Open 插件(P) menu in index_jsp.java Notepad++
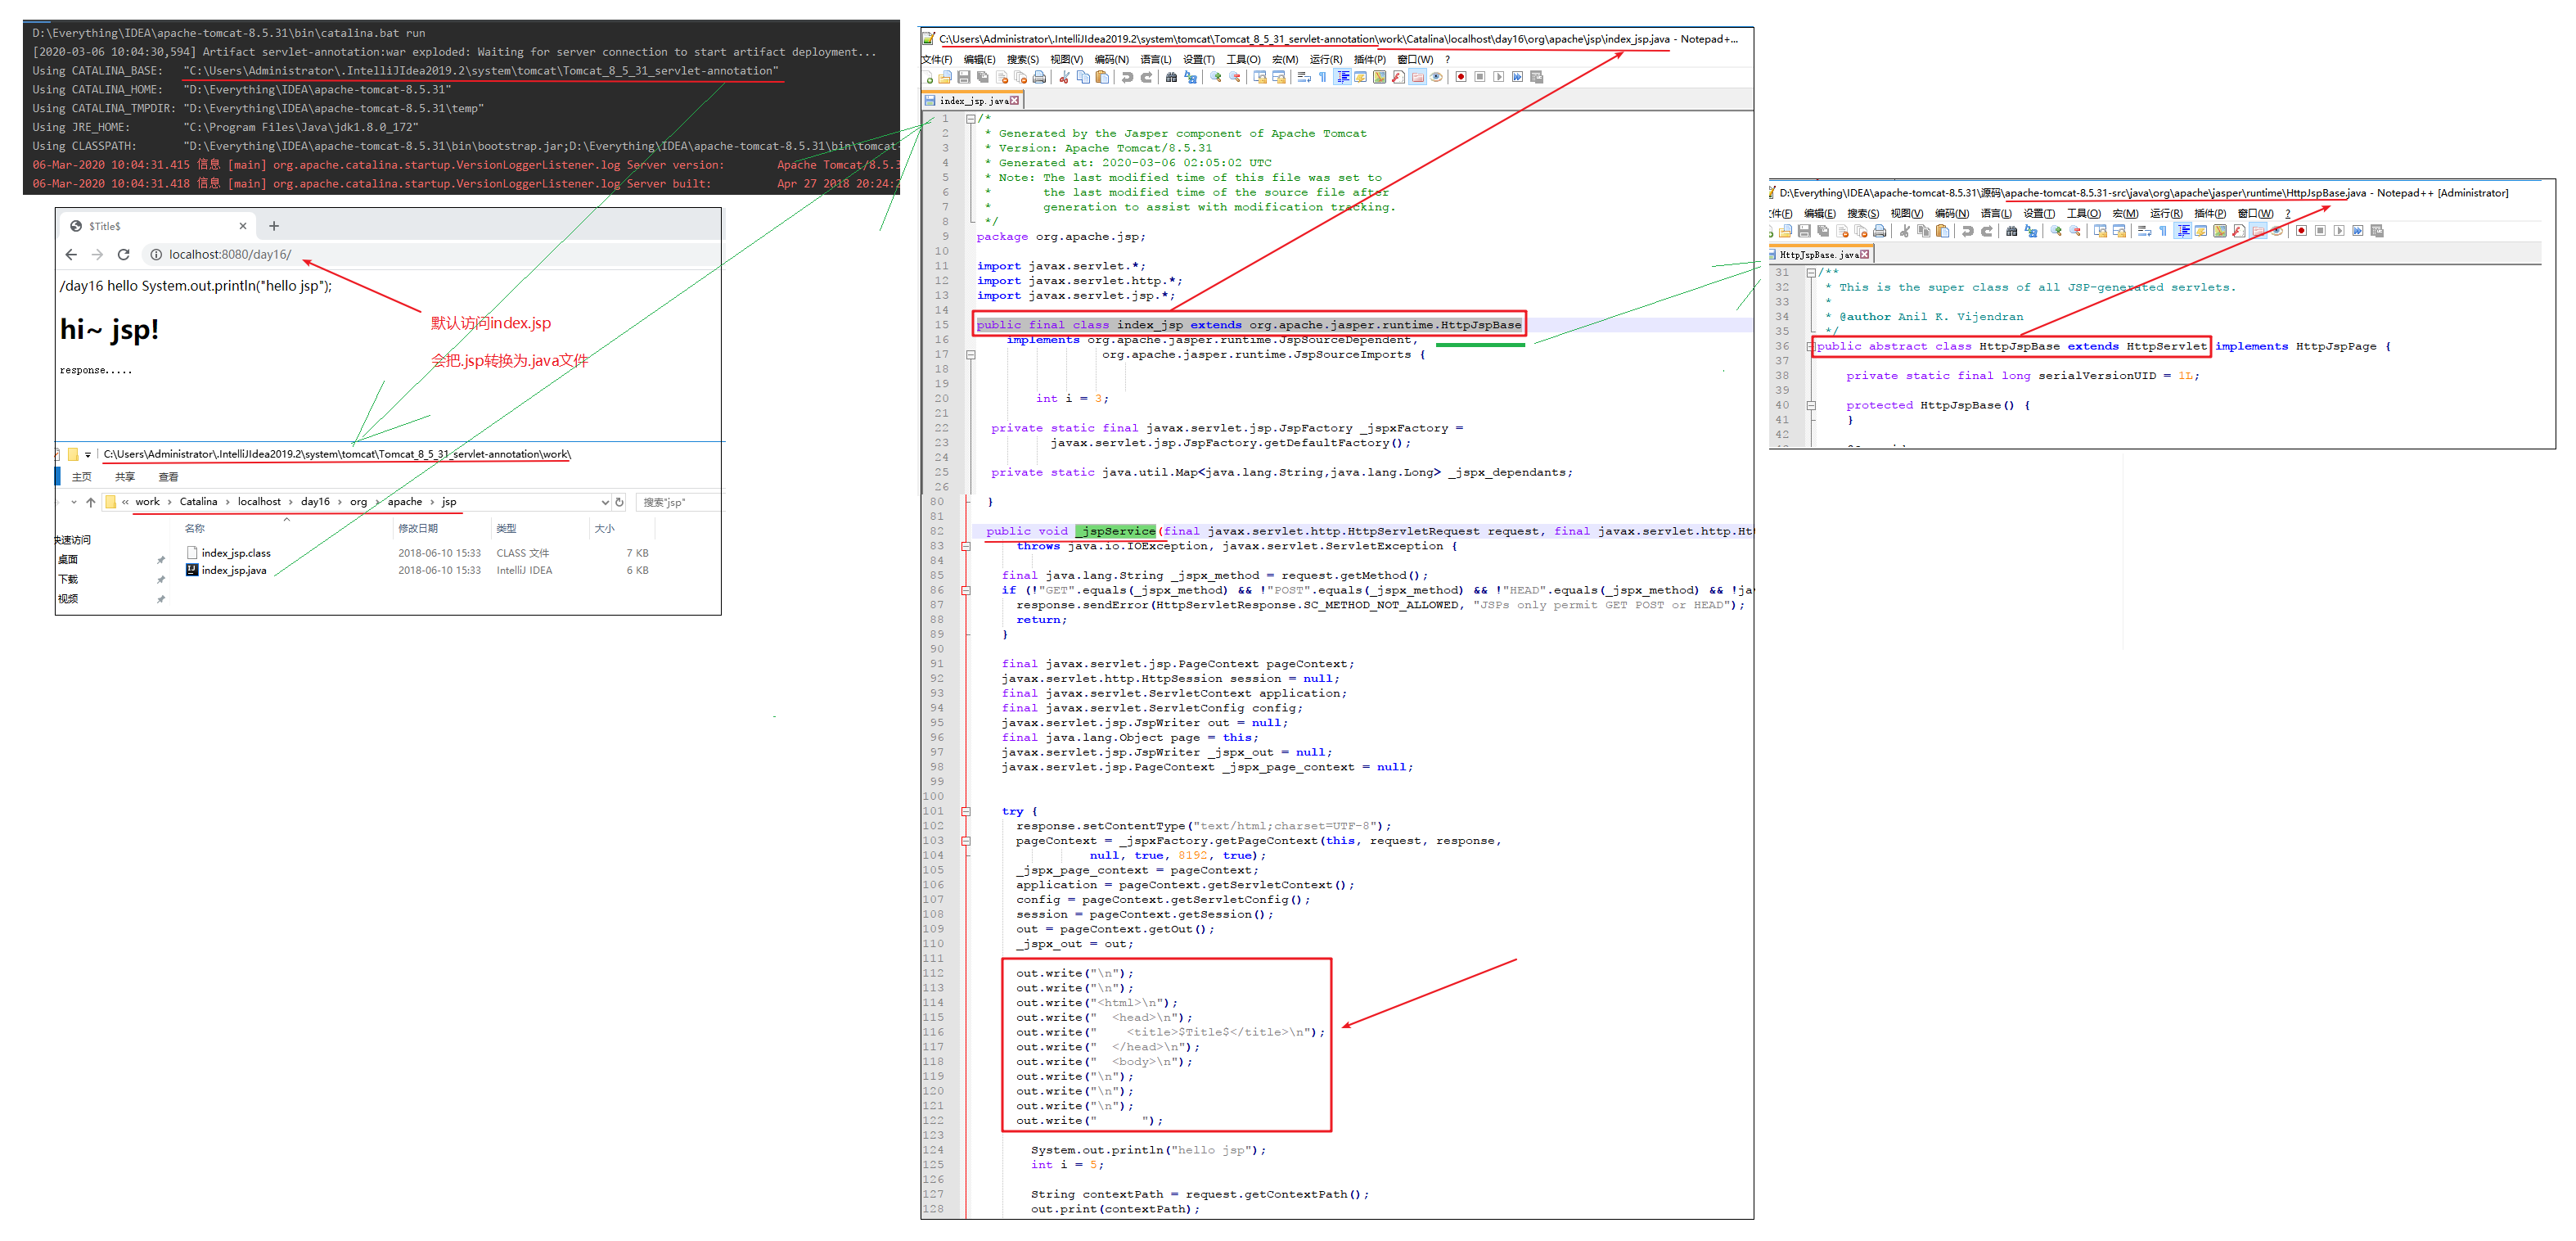Viewport: 2576px width, 1241px height. coord(1370,59)
